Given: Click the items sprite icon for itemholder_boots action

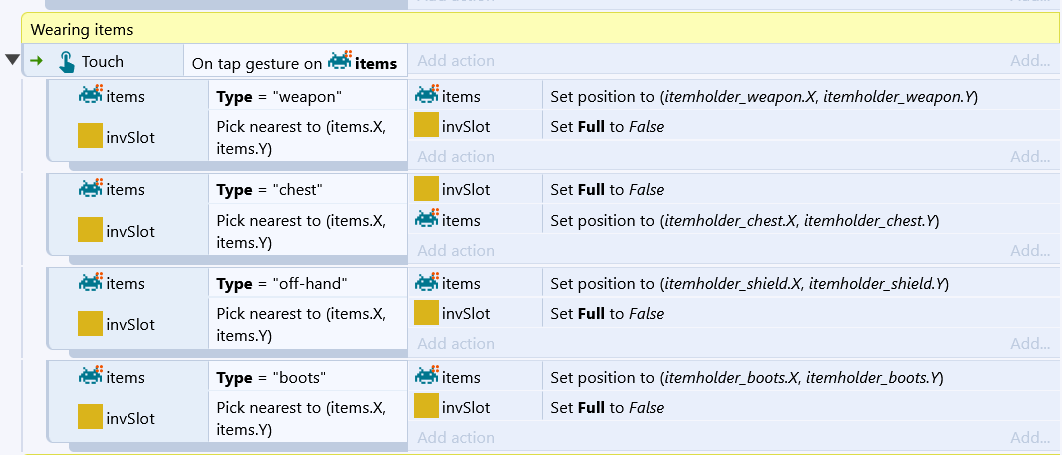Looking at the screenshot, I should 427,376.
